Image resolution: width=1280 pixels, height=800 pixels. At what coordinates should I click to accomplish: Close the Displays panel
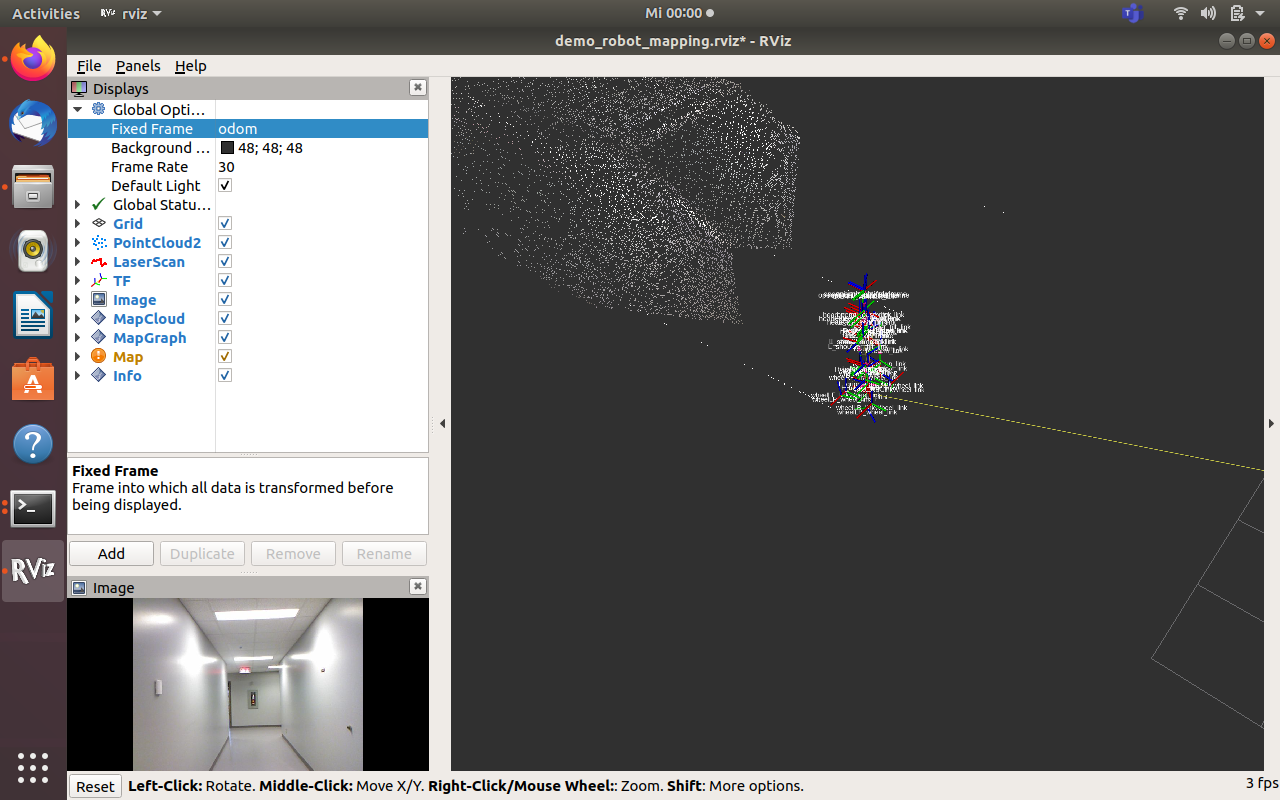418,88
